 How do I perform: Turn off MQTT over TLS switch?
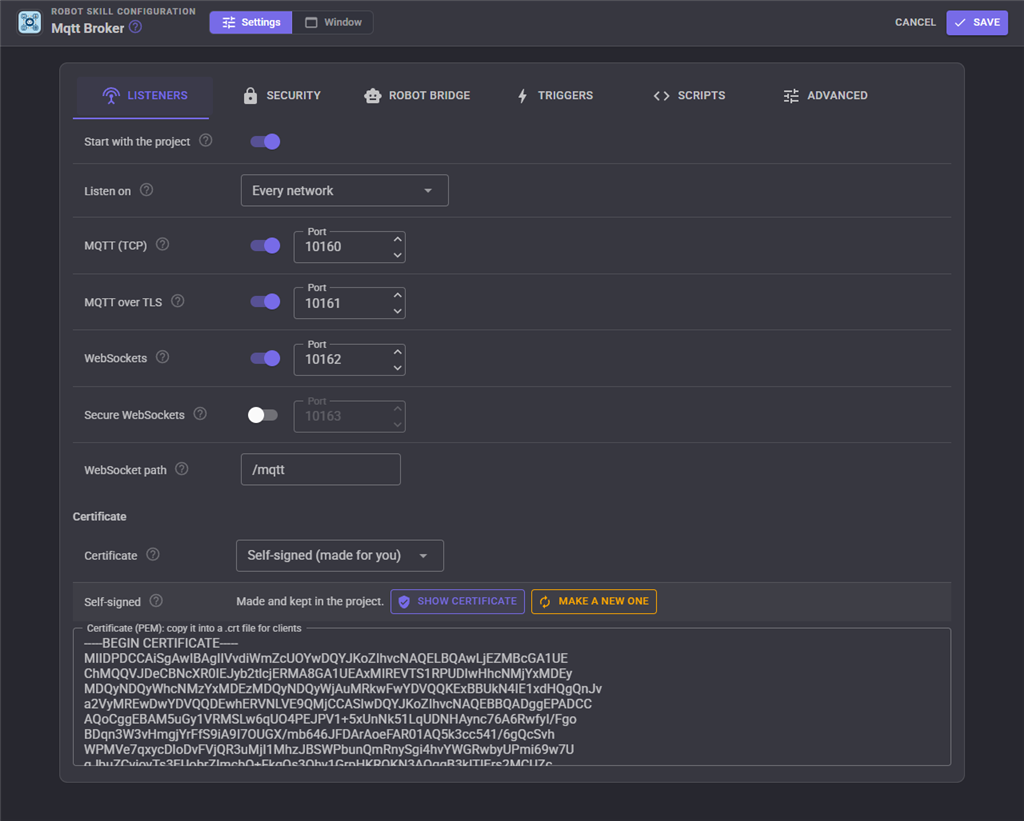click(265, 302)
